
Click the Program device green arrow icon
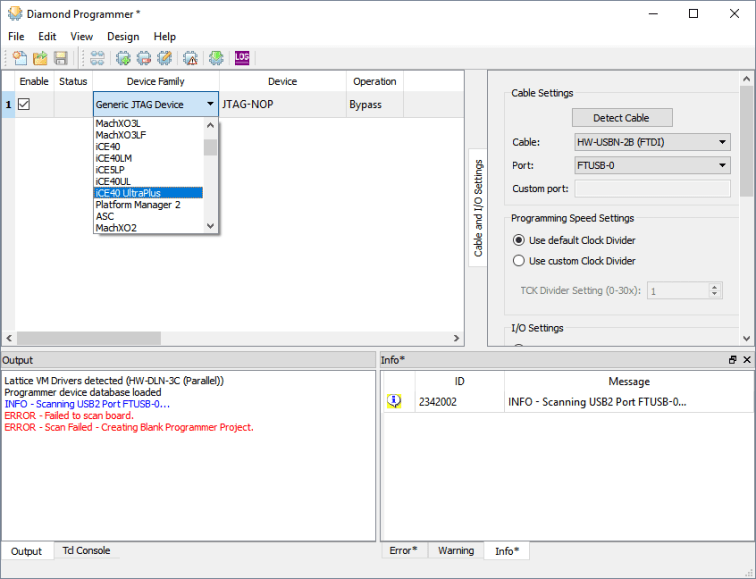coord(215,58)
